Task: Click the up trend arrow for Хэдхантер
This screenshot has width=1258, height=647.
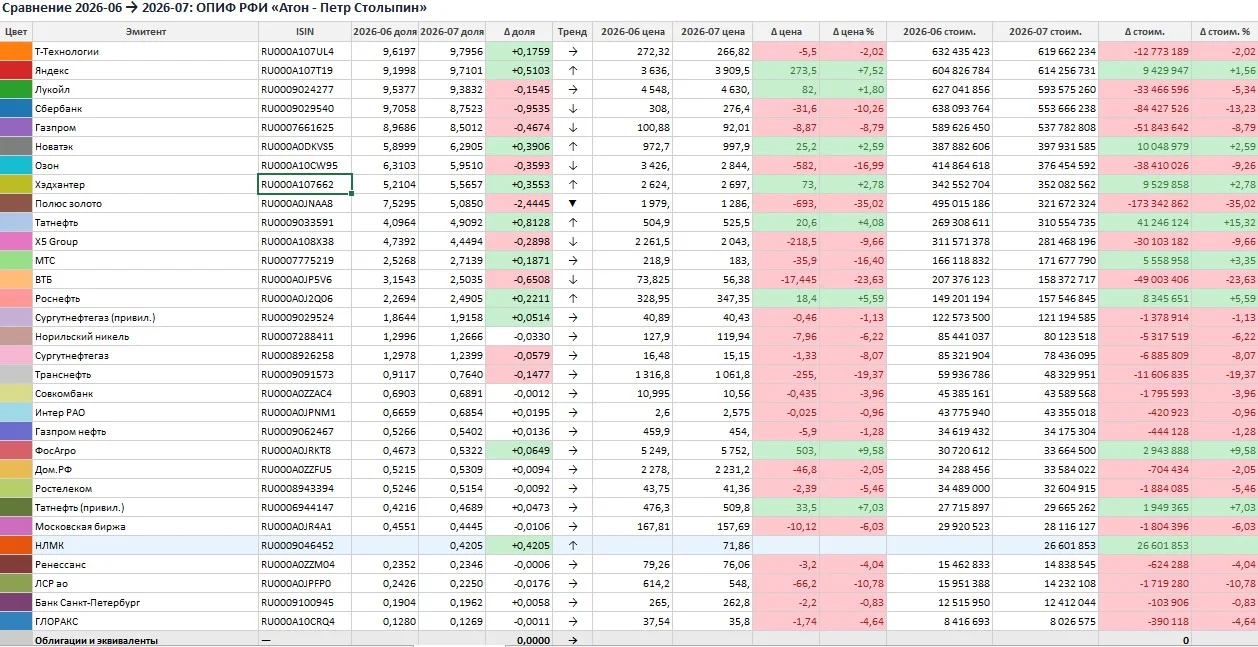Action: click(x=573, y=184)
